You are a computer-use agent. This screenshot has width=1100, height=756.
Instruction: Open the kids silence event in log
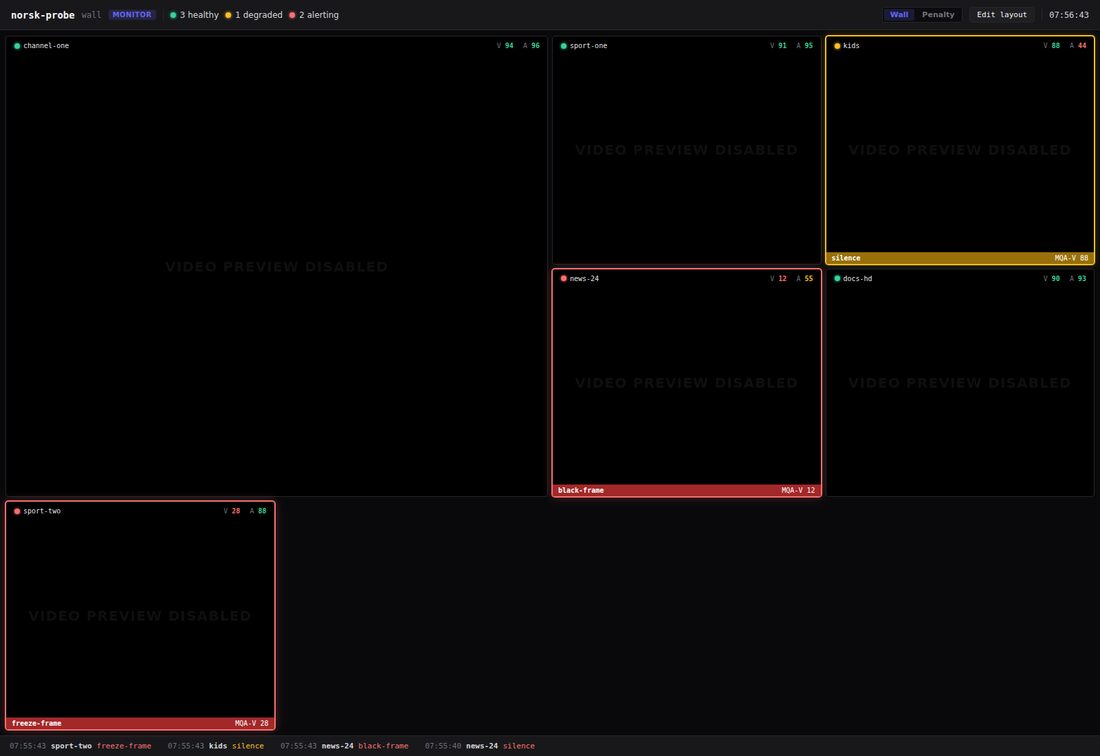pos(215,746)
